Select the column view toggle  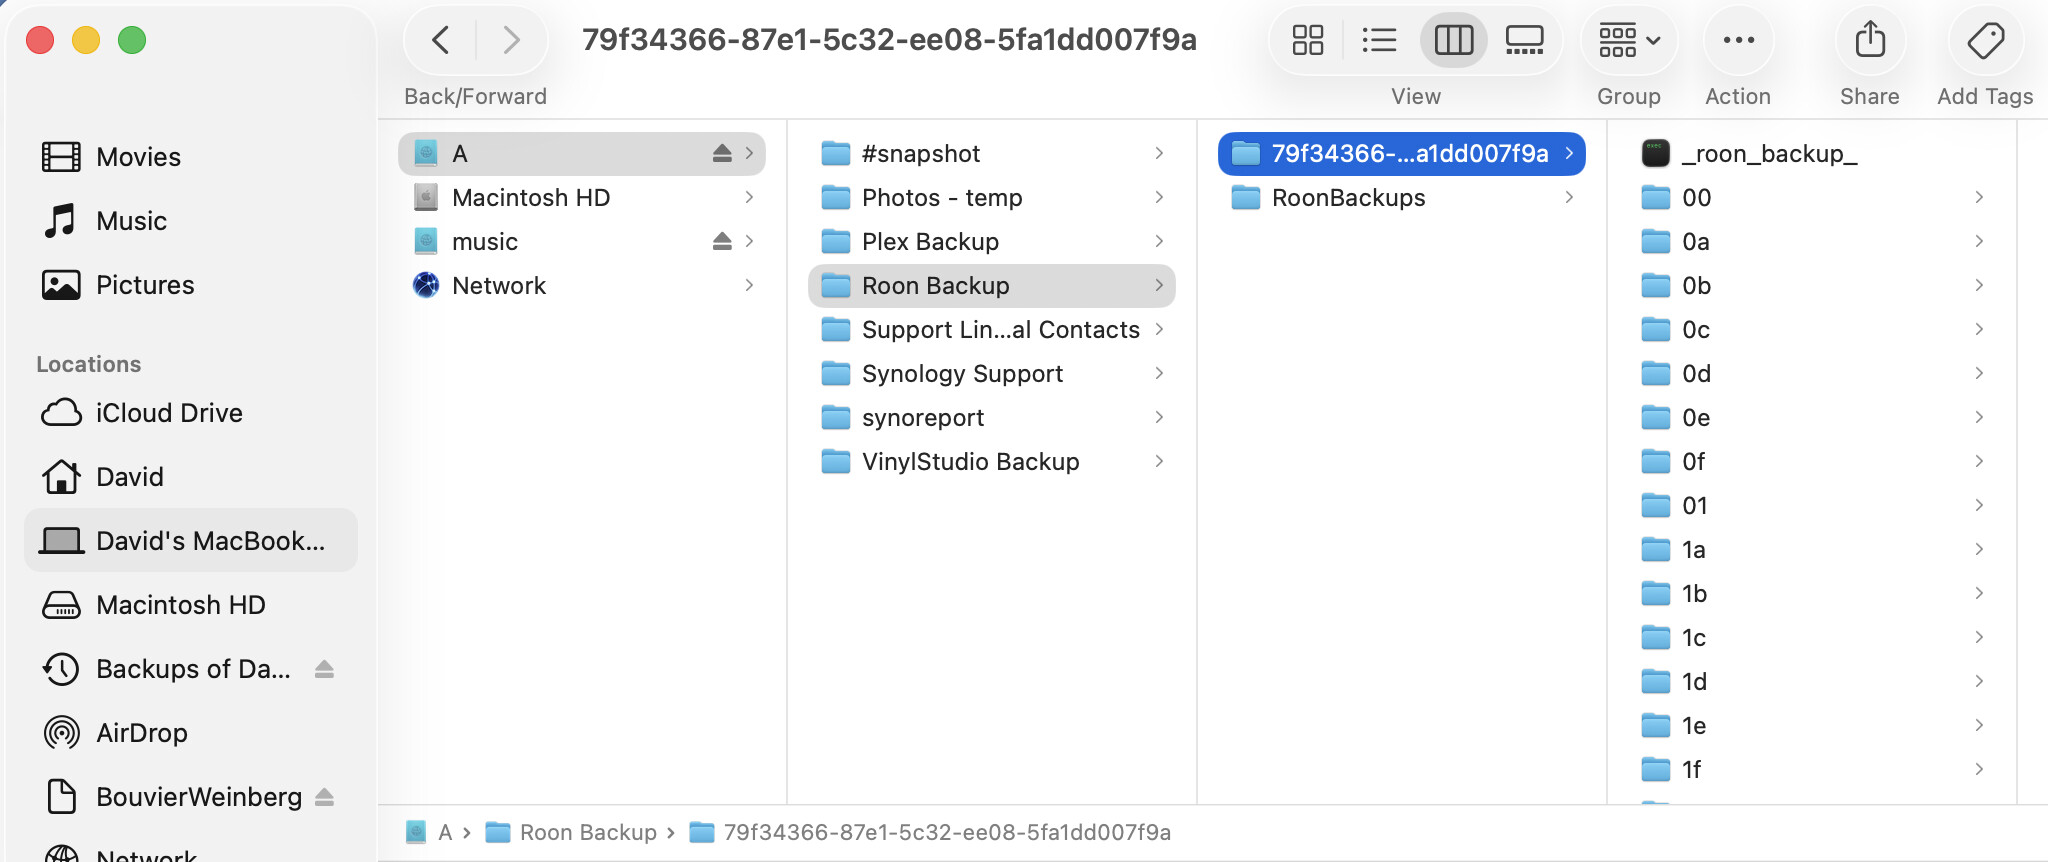[1453, 40]
